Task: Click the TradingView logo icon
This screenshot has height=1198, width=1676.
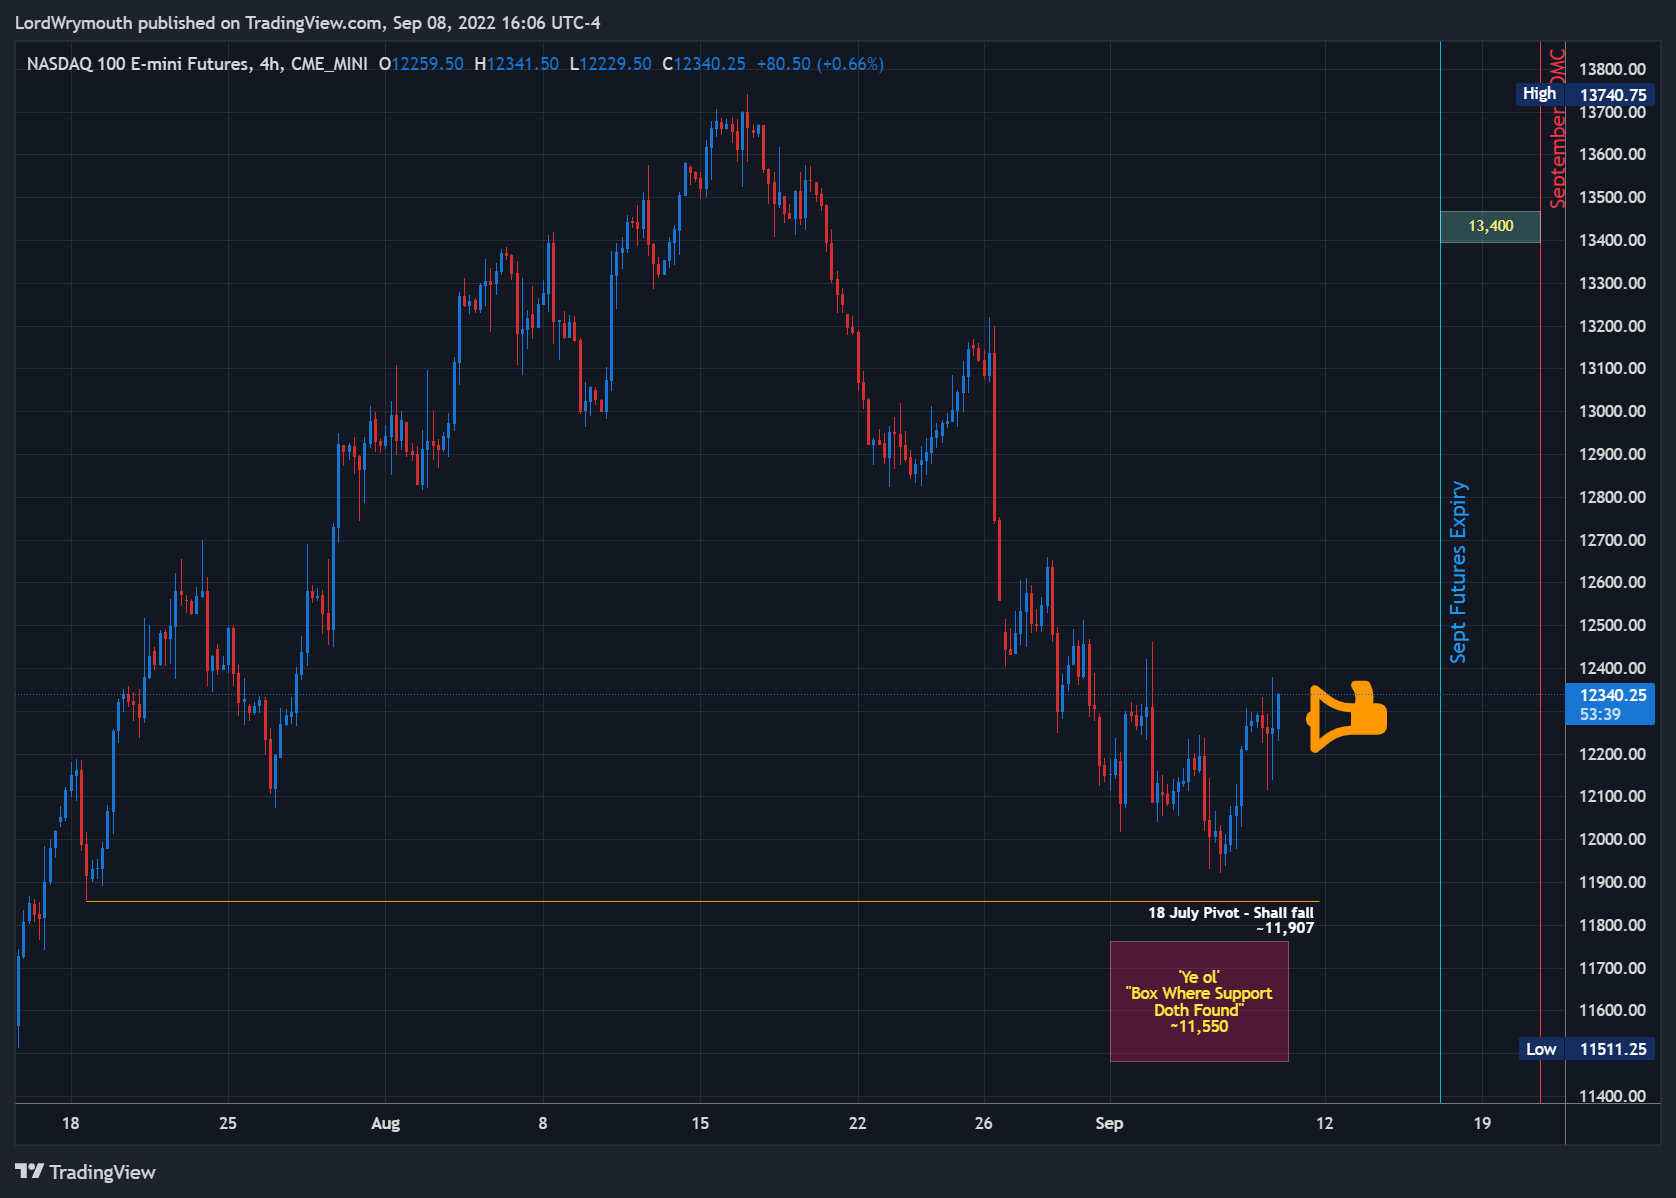Action: tap(29, 1171)
